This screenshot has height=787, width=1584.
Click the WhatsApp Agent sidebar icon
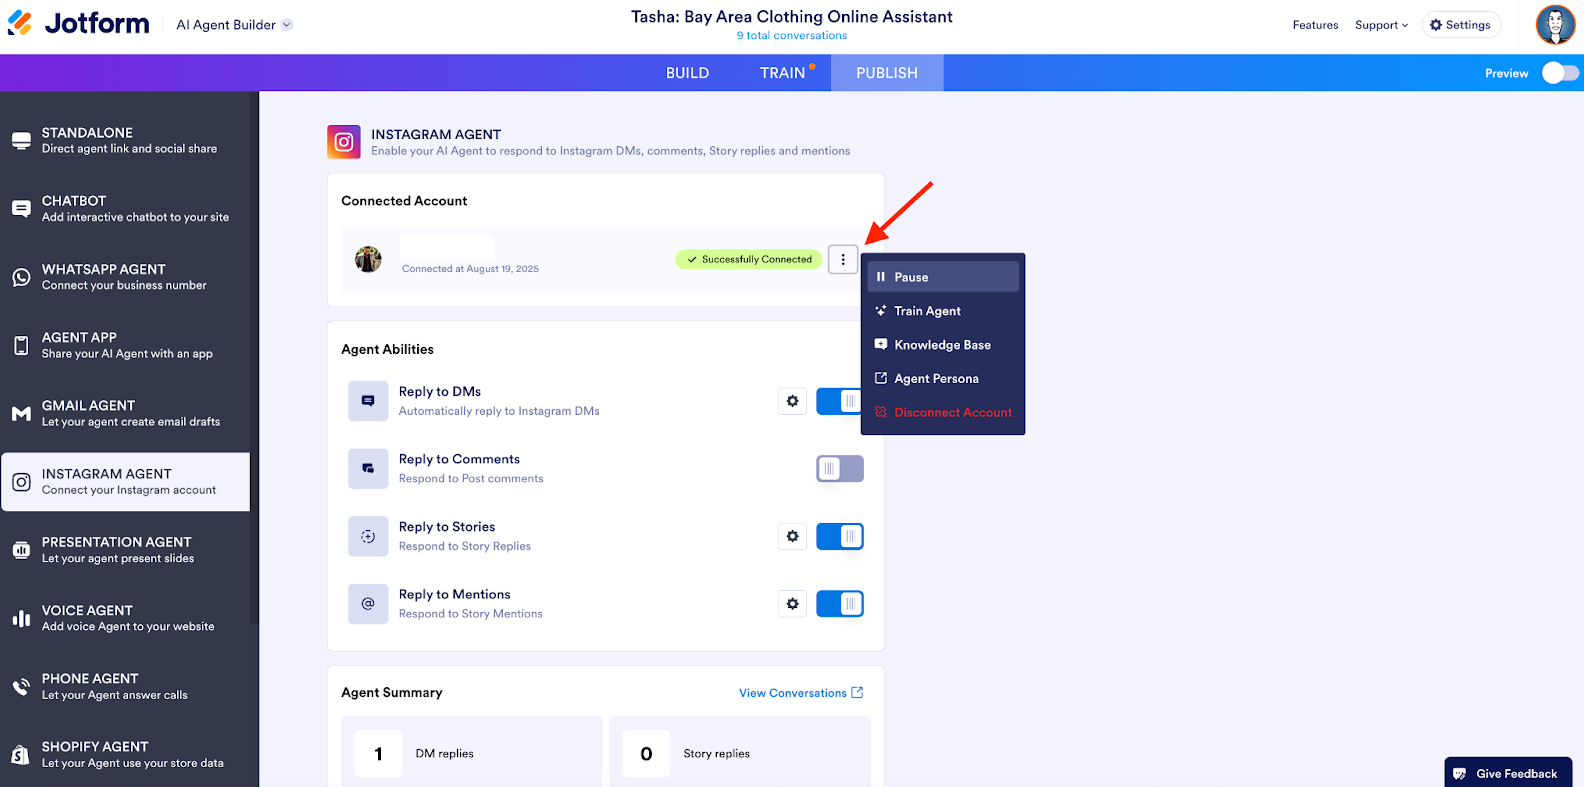click(21, 277)
